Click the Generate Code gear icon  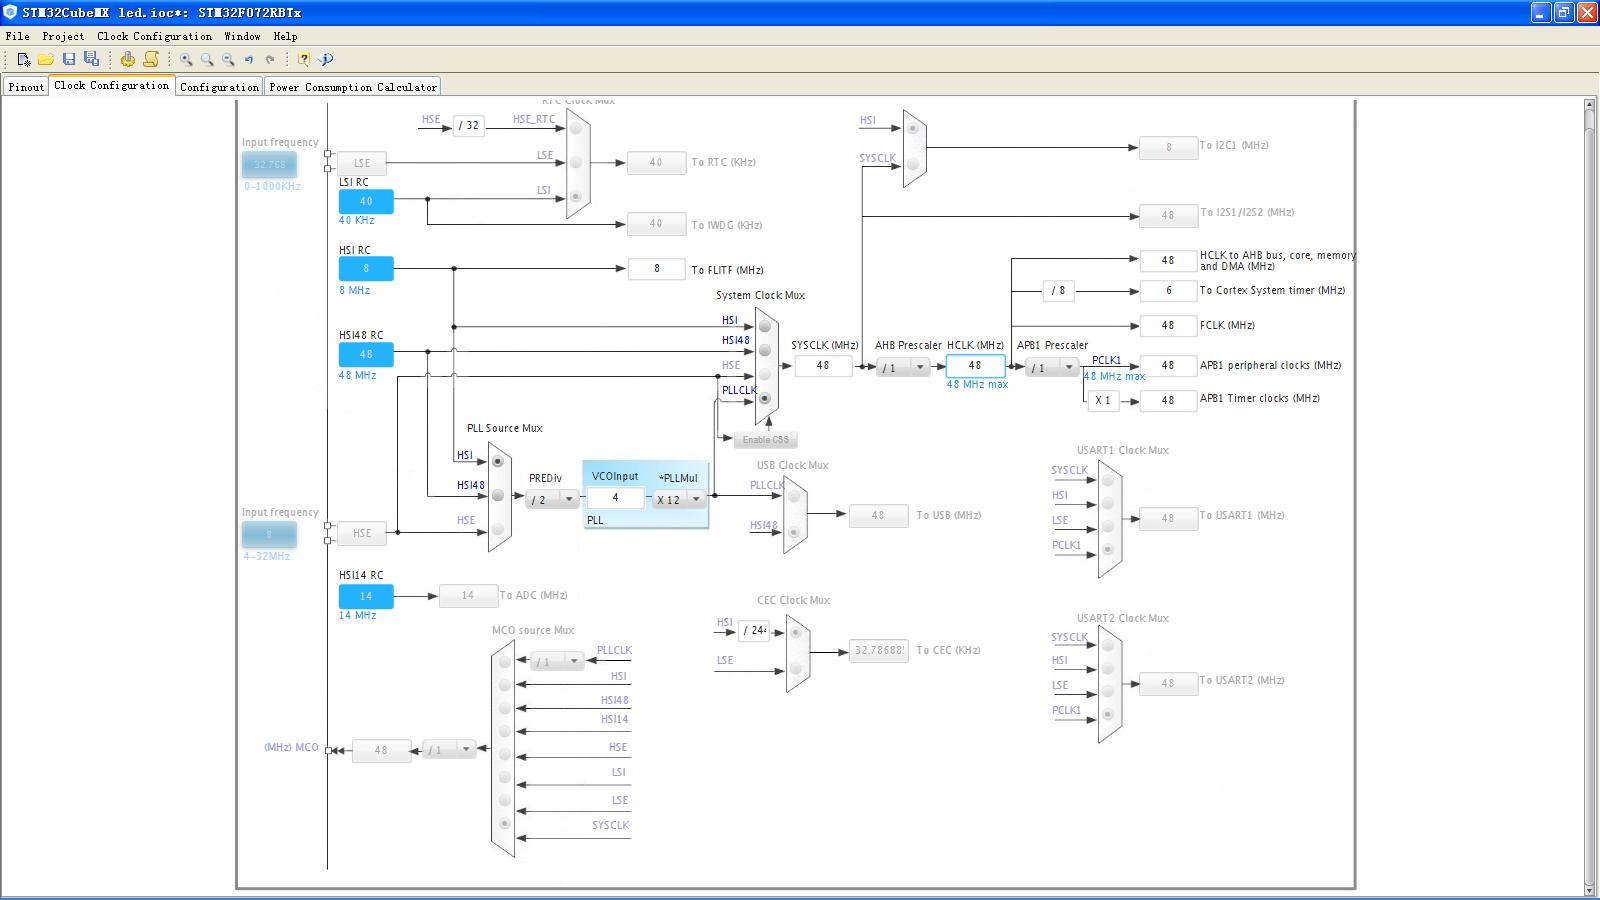click(128, 60)
